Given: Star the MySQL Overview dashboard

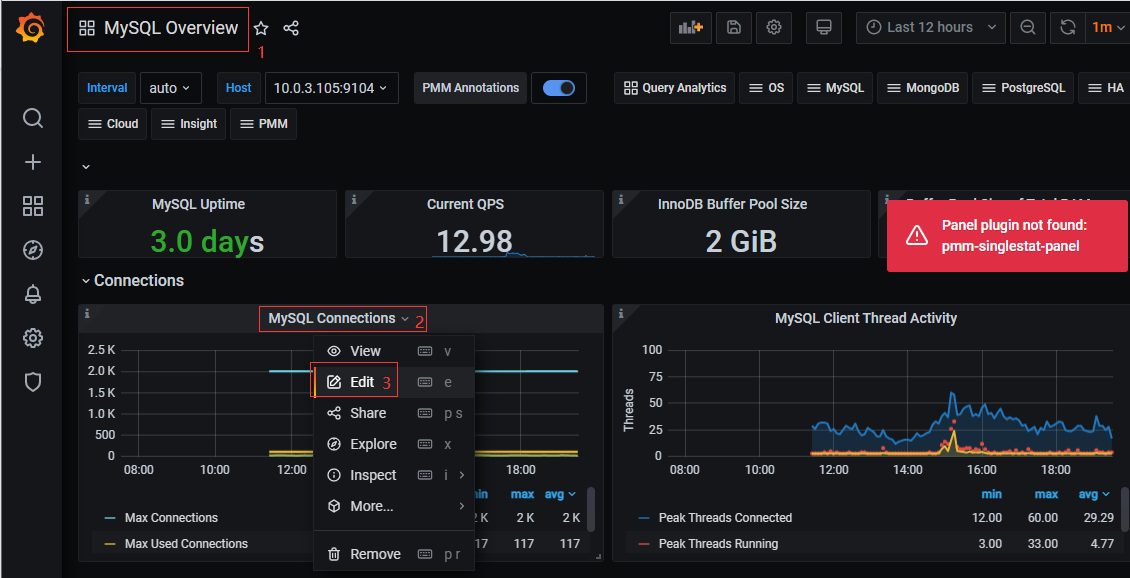Looking at the screenshot, I should (261, 28).
